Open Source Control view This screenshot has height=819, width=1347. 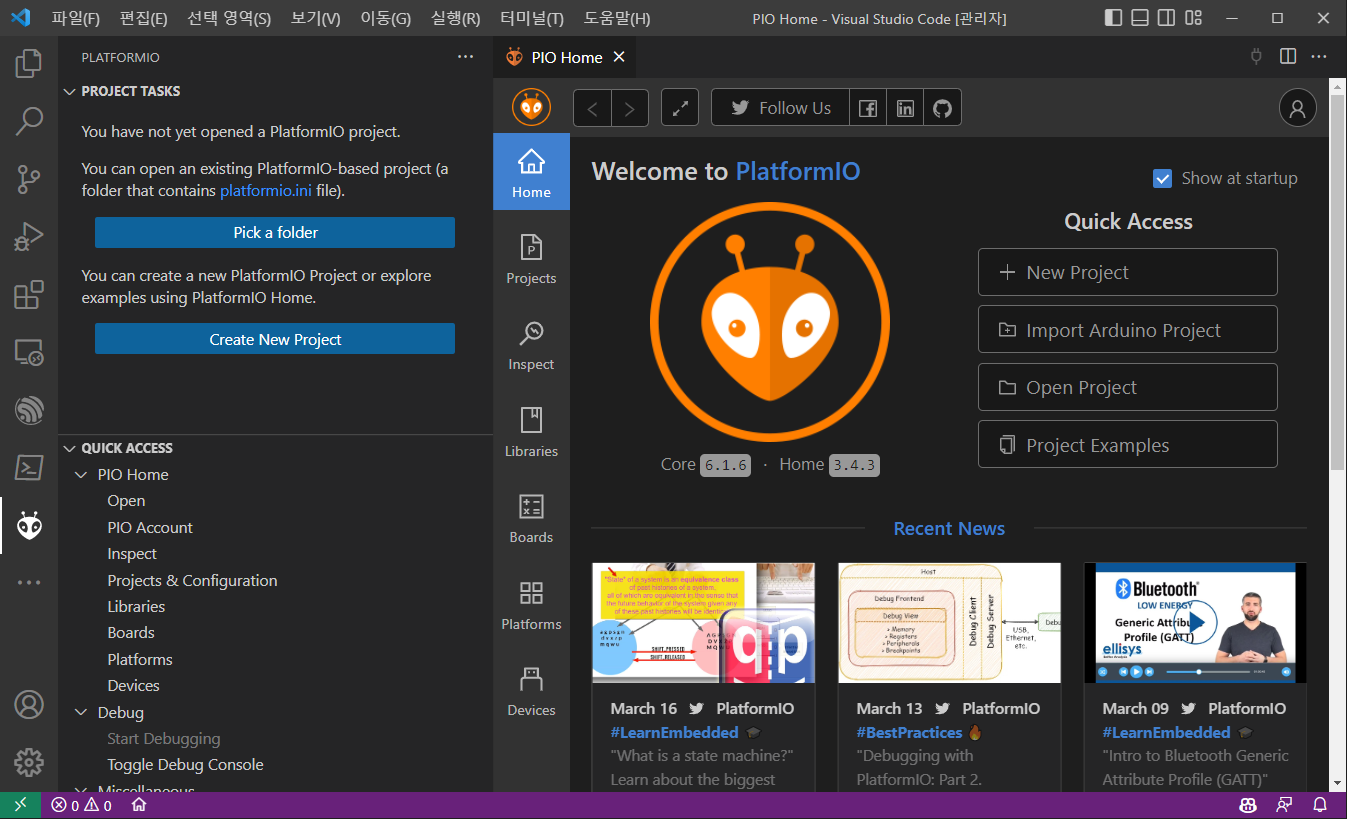tap(29, 180)
